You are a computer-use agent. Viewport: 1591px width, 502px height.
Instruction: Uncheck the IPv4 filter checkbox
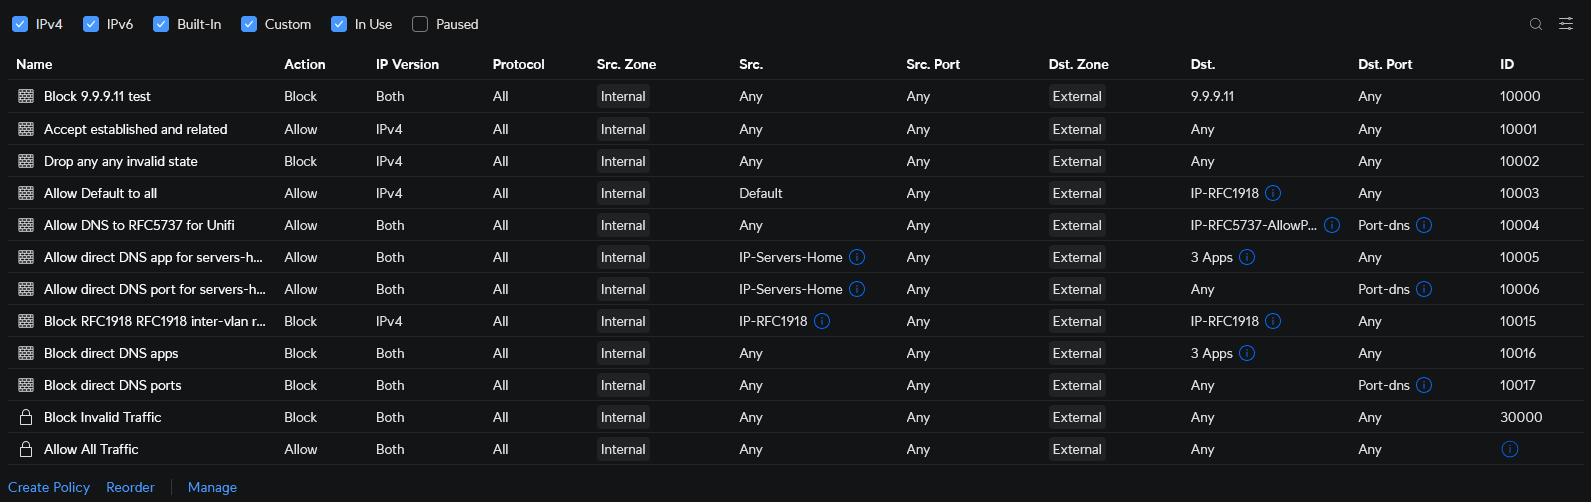20,24
